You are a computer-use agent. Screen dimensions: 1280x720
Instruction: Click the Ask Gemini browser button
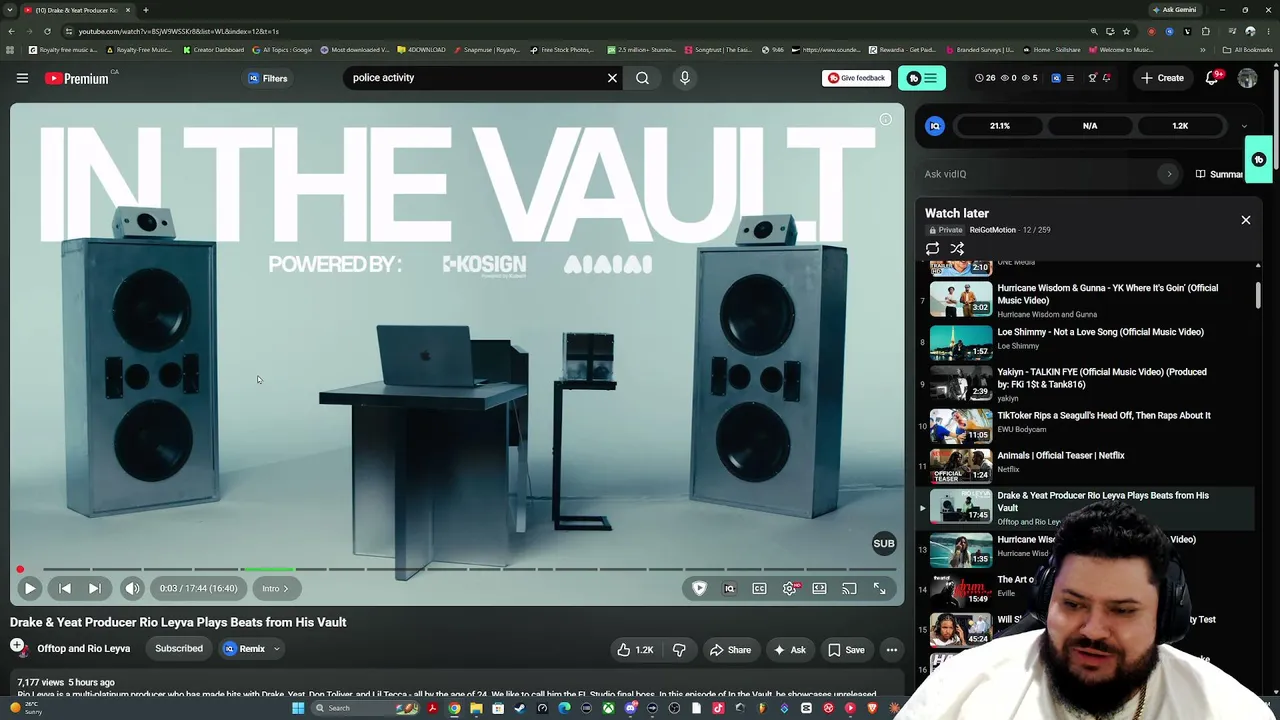(x=1174, y=10)
